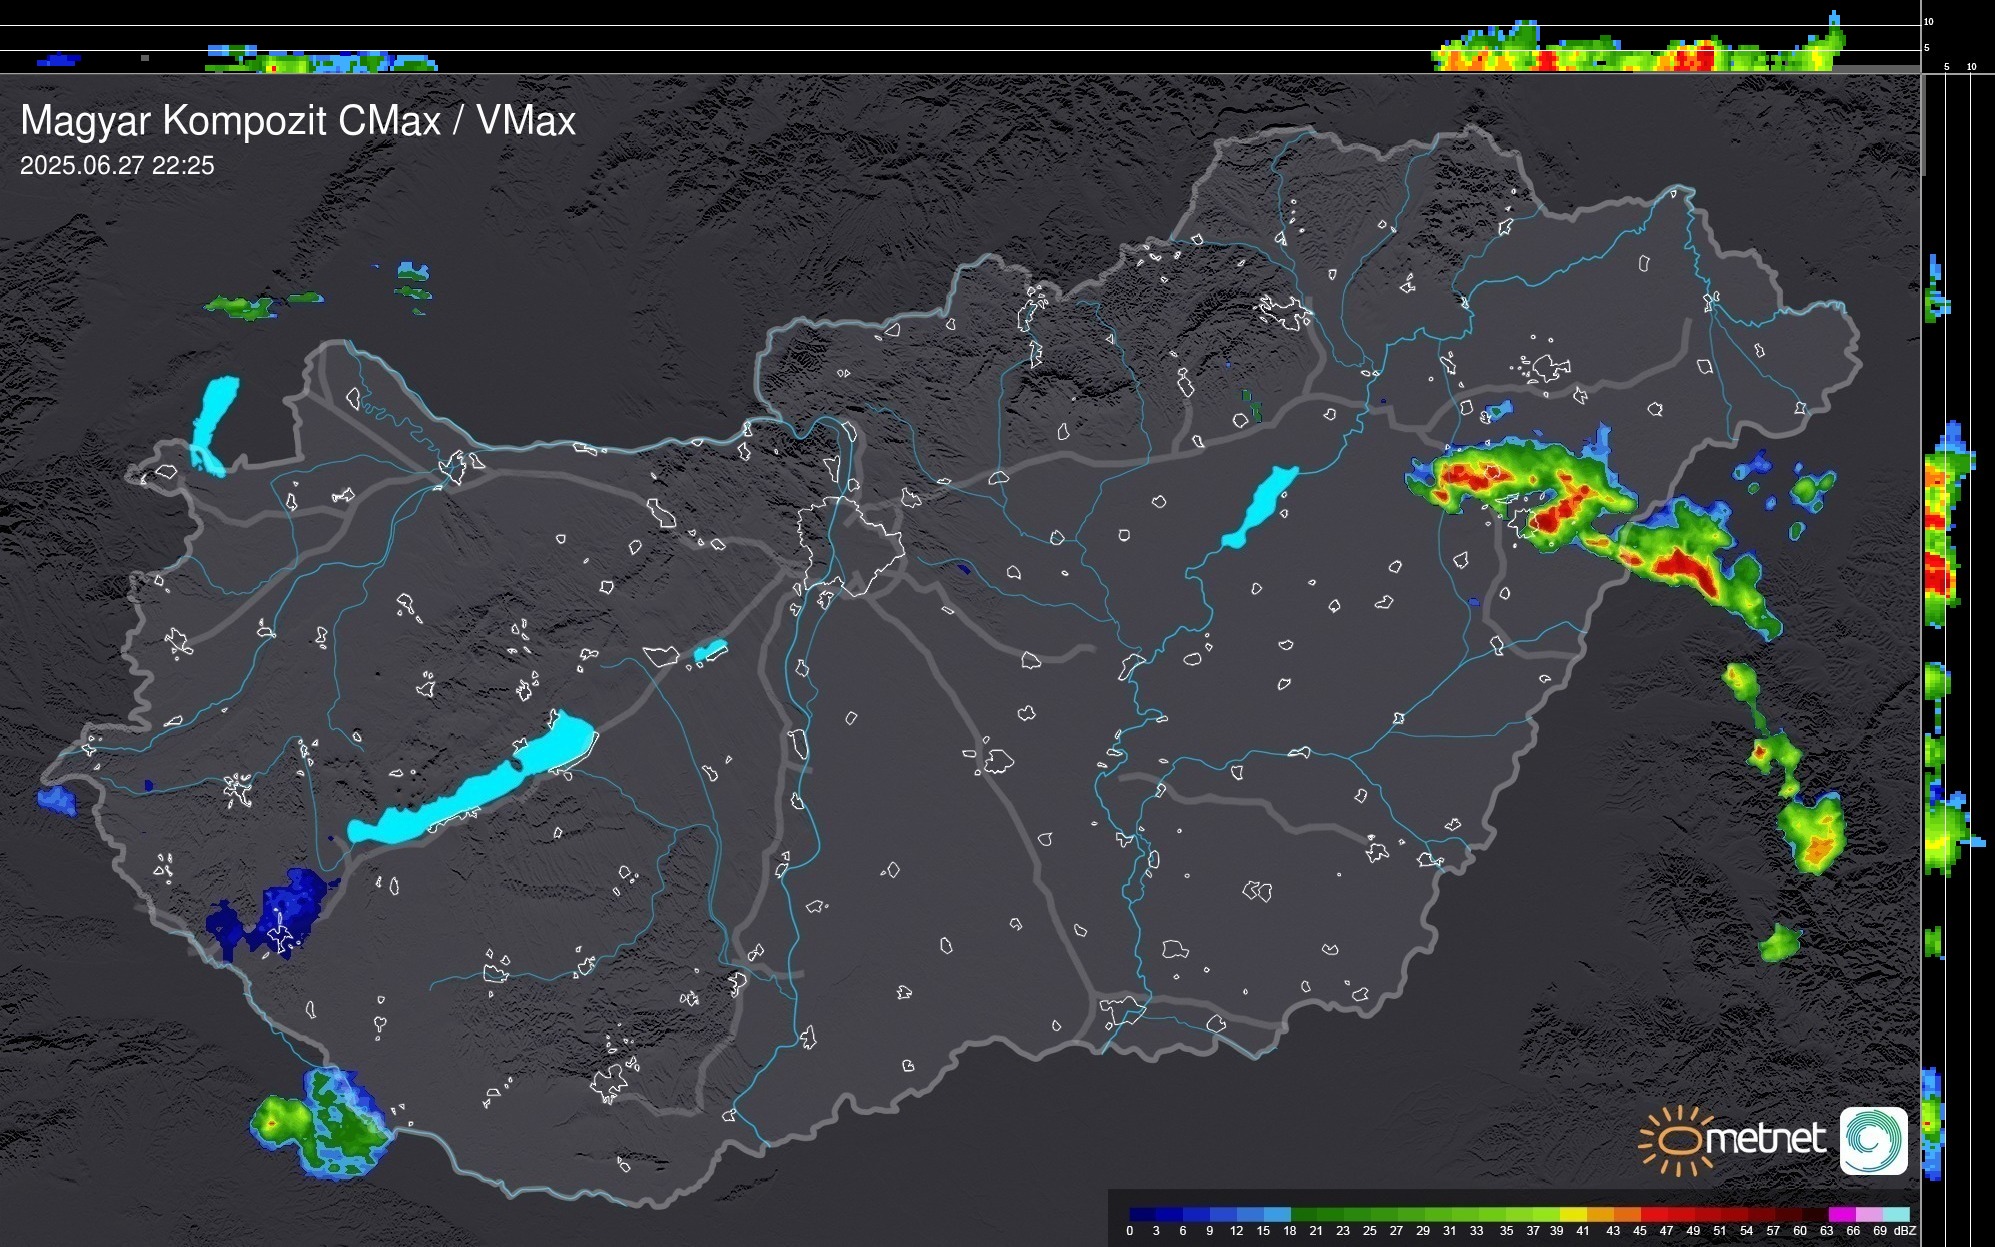Click the metnet wordmark text
1995x1247 pixels.
click(x=1765, y=1140)
